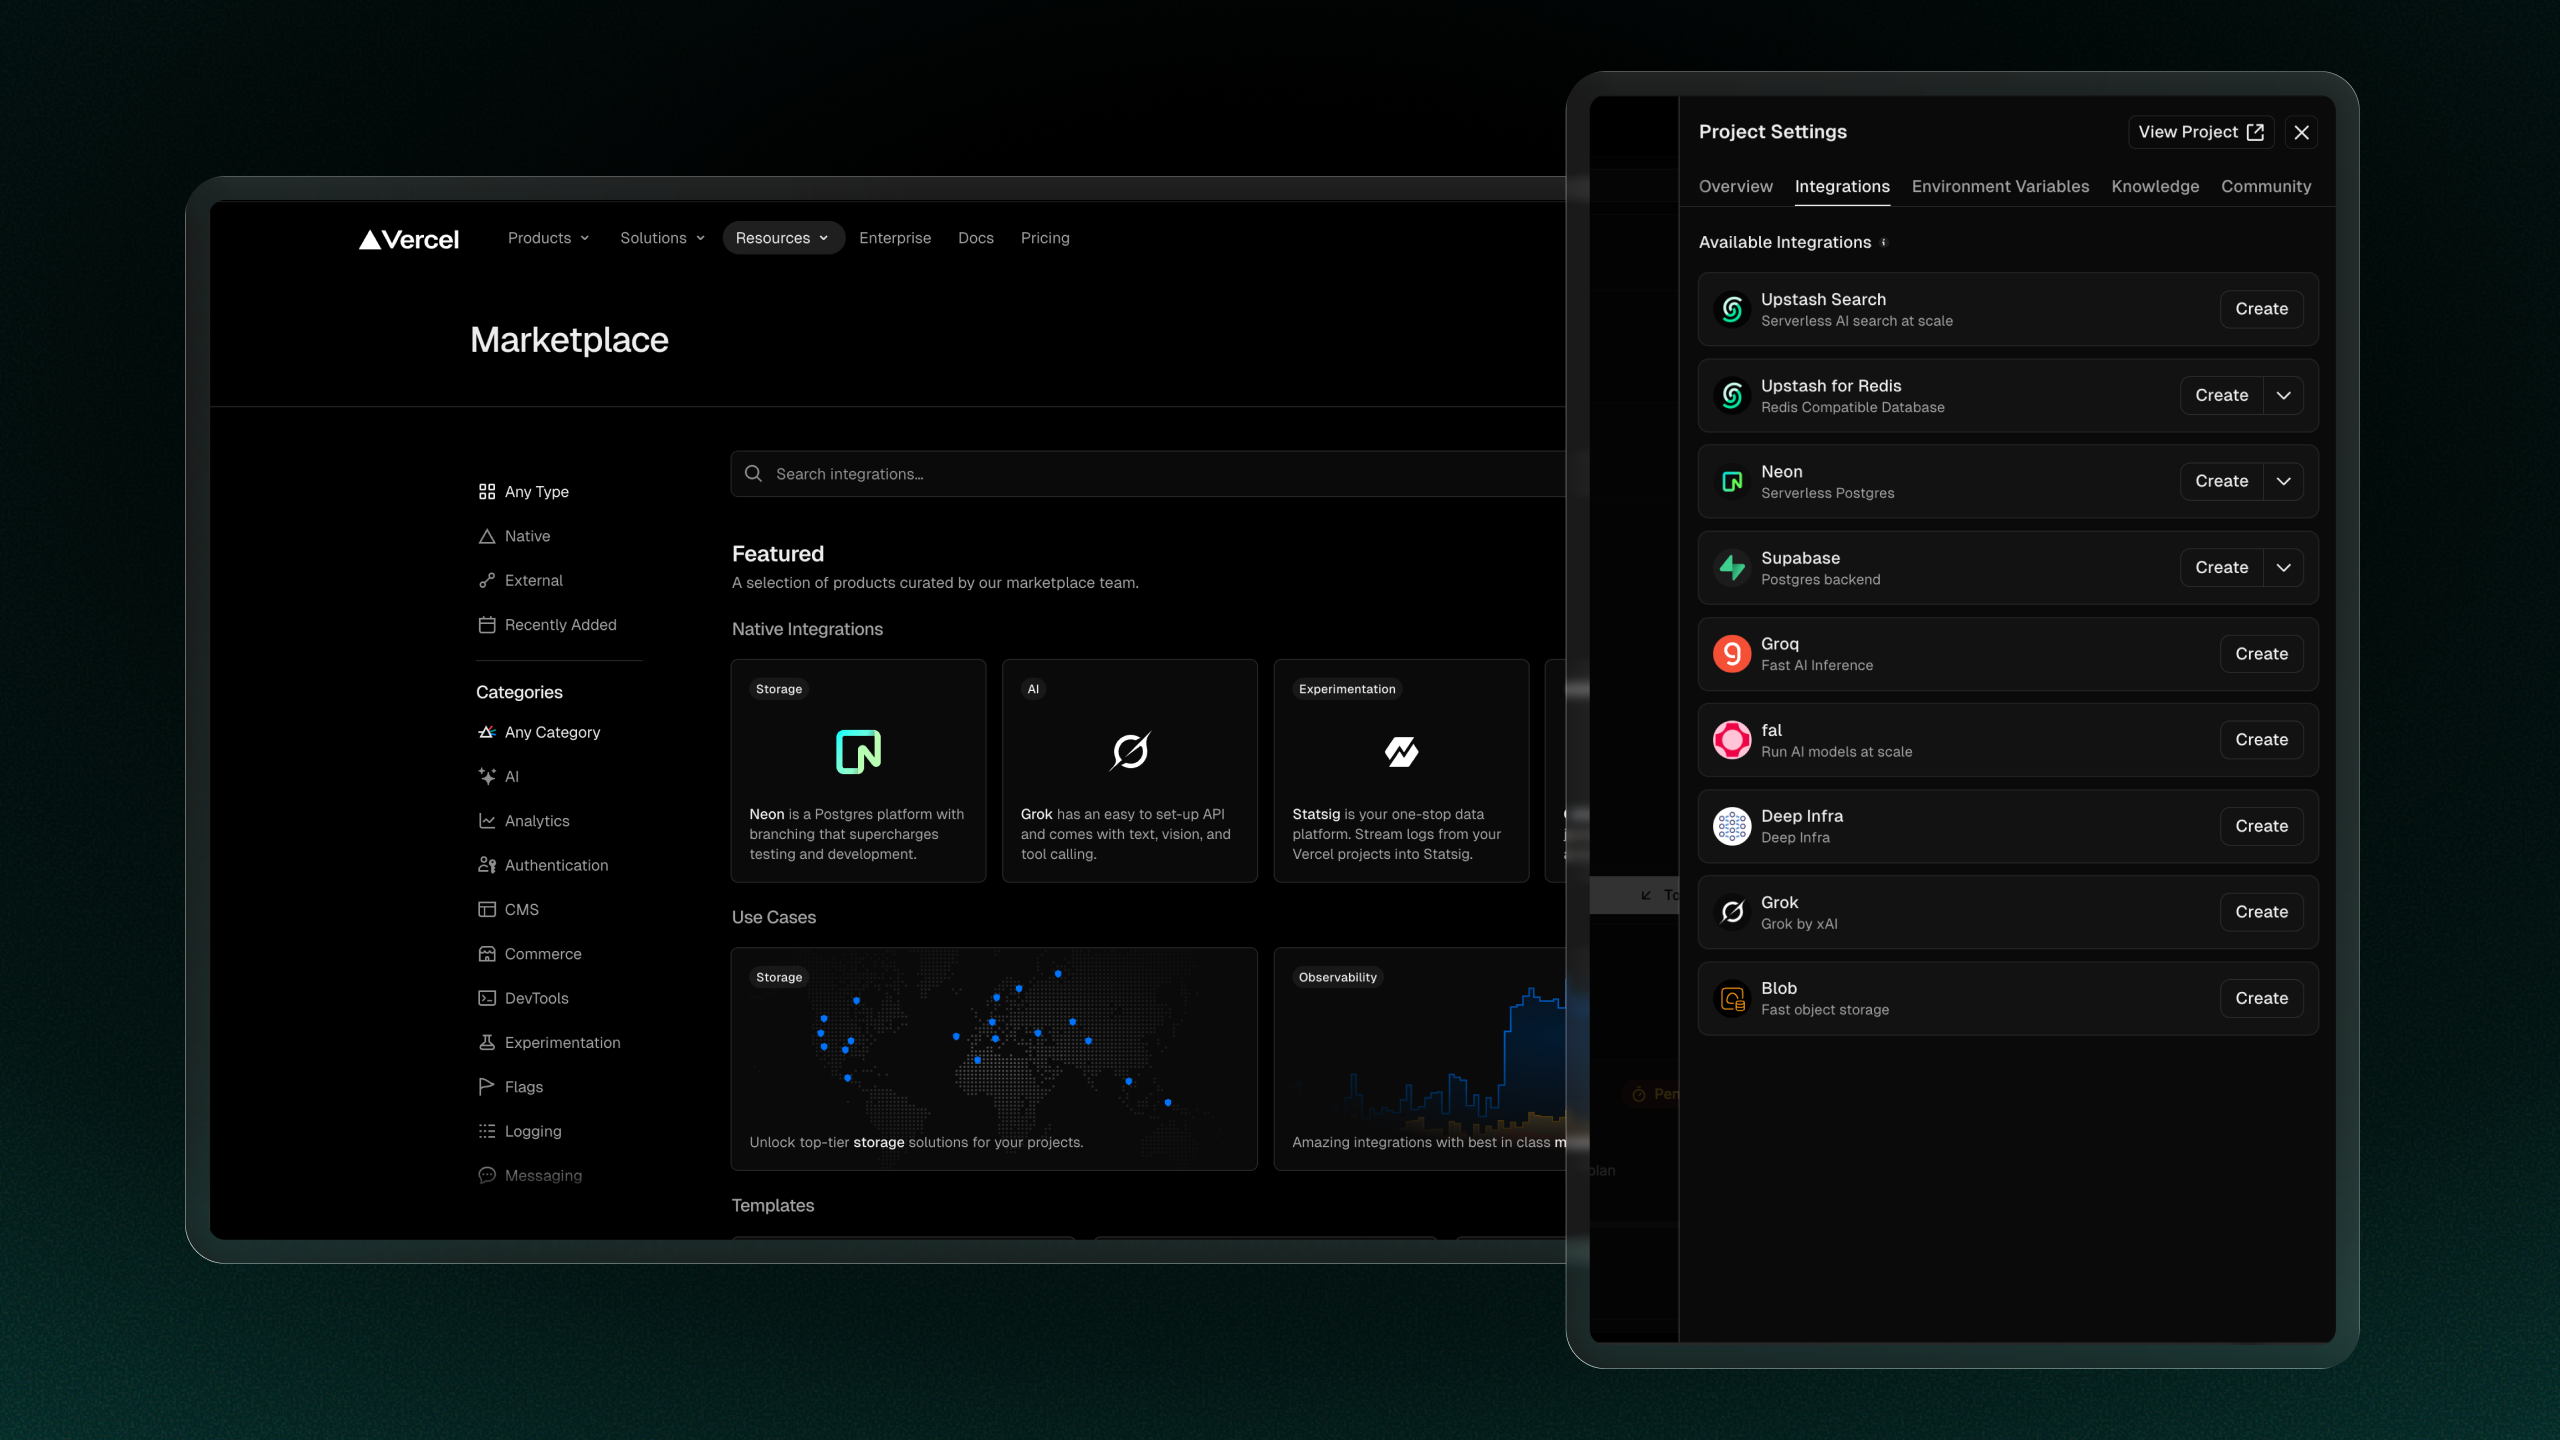Switch to the Environment Variables tab
Image resolution: width=2560 pixels, height=1440 pixels.
pos(2000,186)
